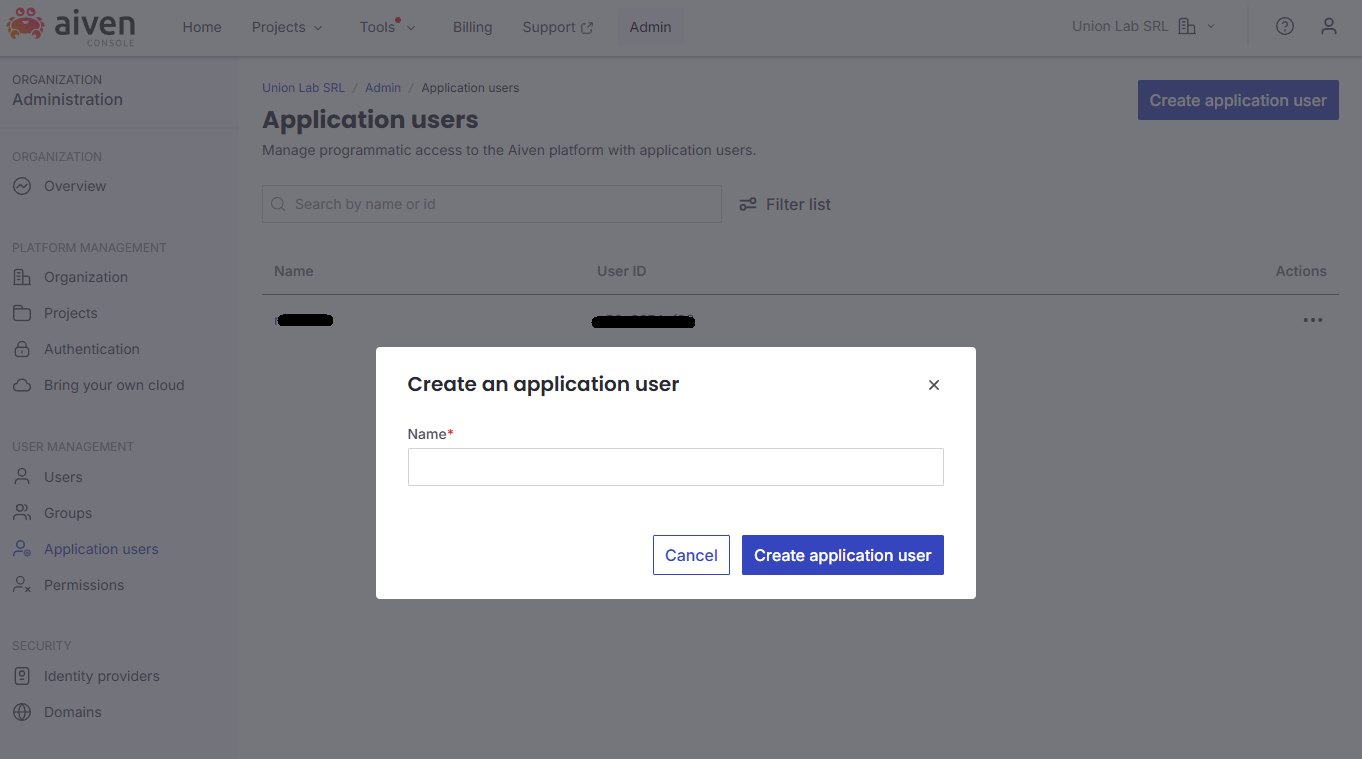1362x759 pixels.
Task: Select Identity providers under Security
Action: [101, 676]
